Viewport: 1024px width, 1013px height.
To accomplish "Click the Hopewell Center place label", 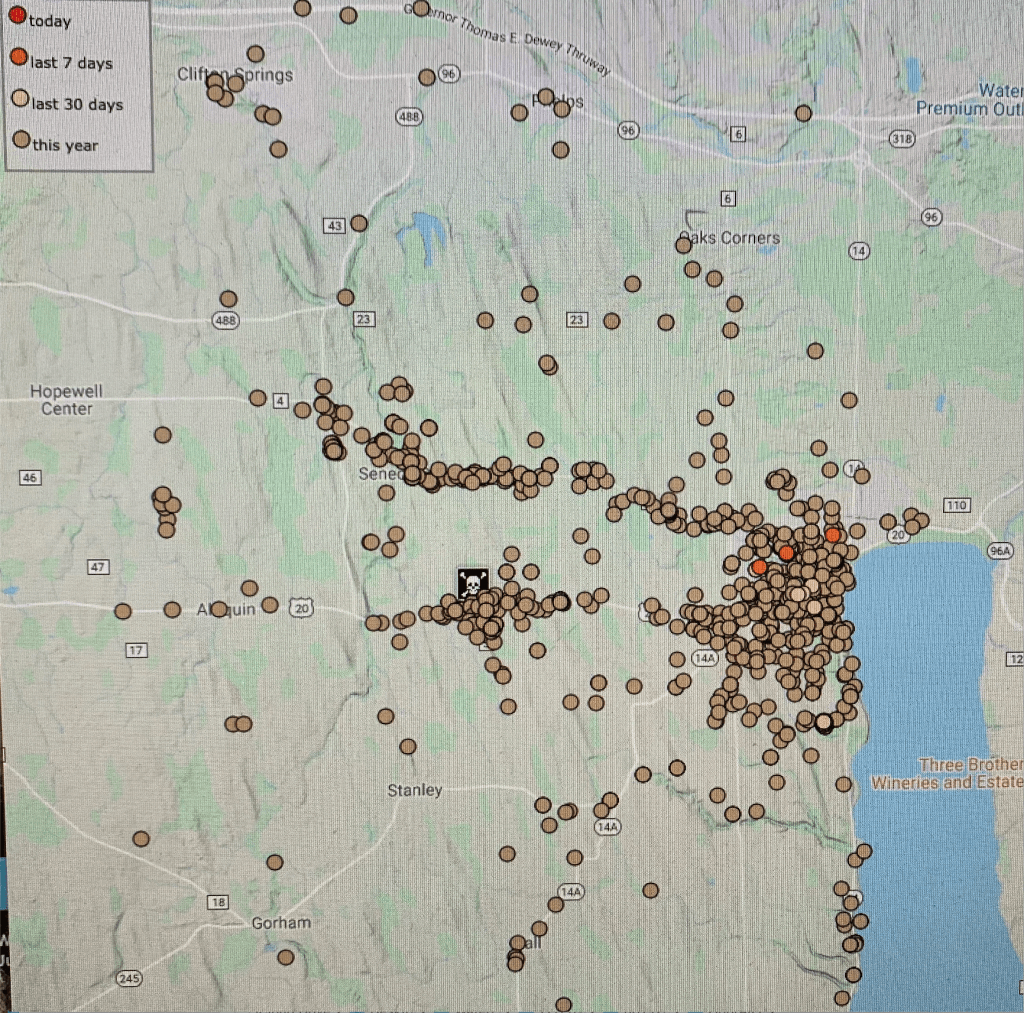I will click(x=66, y=400).
